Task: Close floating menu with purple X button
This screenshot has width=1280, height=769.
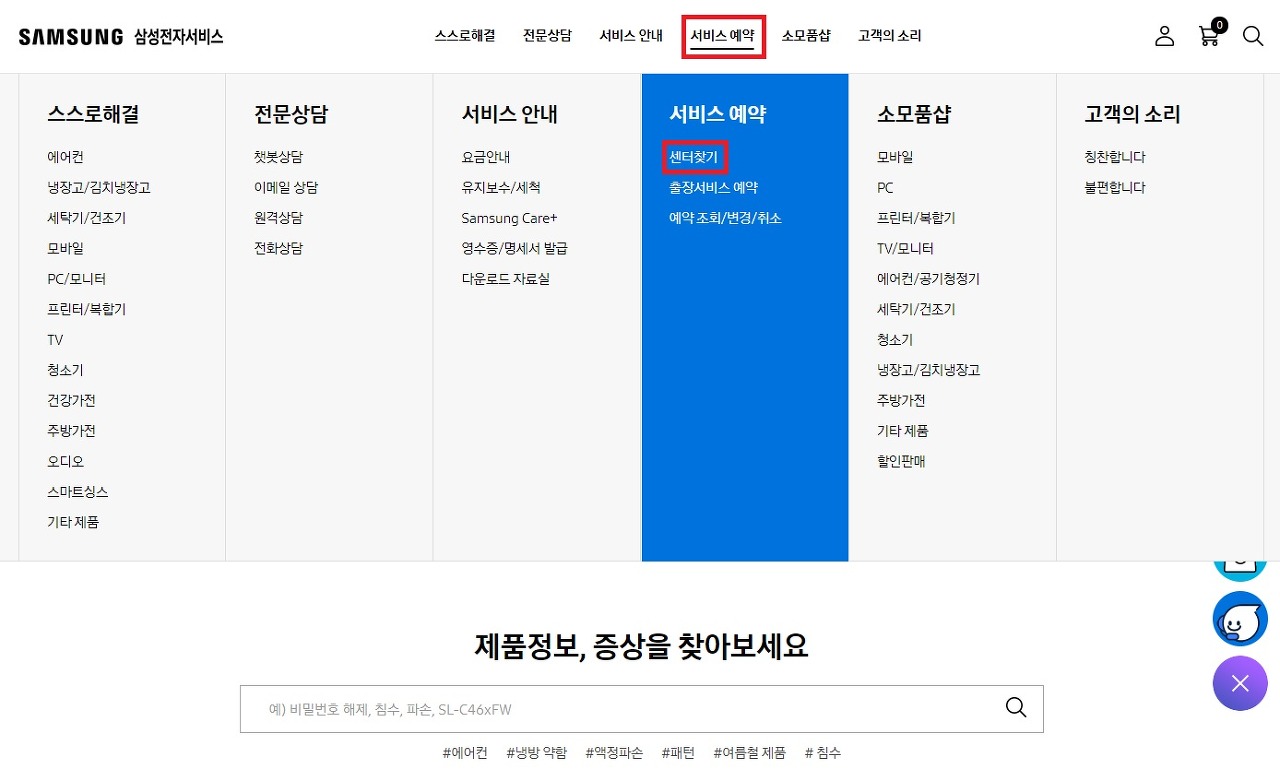Action: coord(1240,684)
